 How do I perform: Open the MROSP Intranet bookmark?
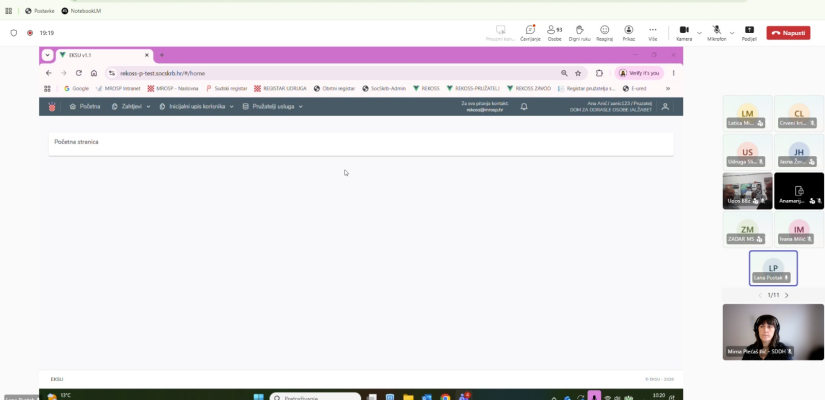click(x=118, y=88)
